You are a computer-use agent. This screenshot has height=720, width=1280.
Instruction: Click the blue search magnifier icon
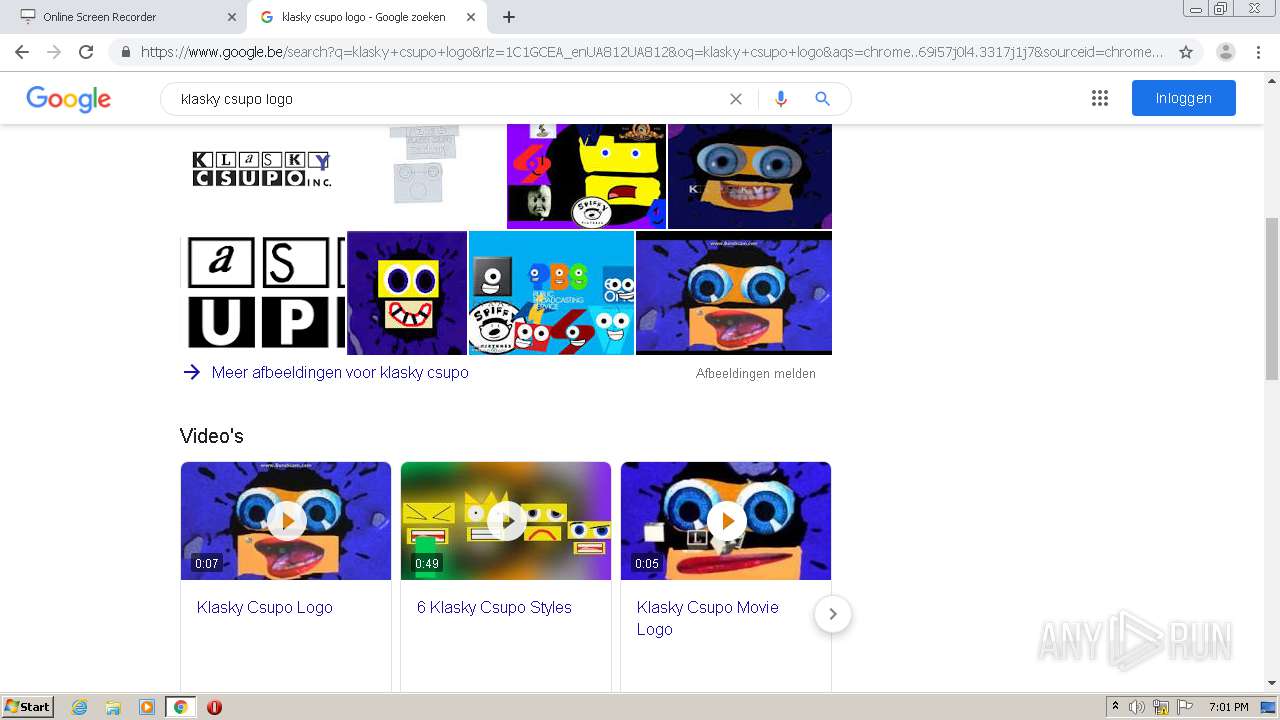click(823, 99)
